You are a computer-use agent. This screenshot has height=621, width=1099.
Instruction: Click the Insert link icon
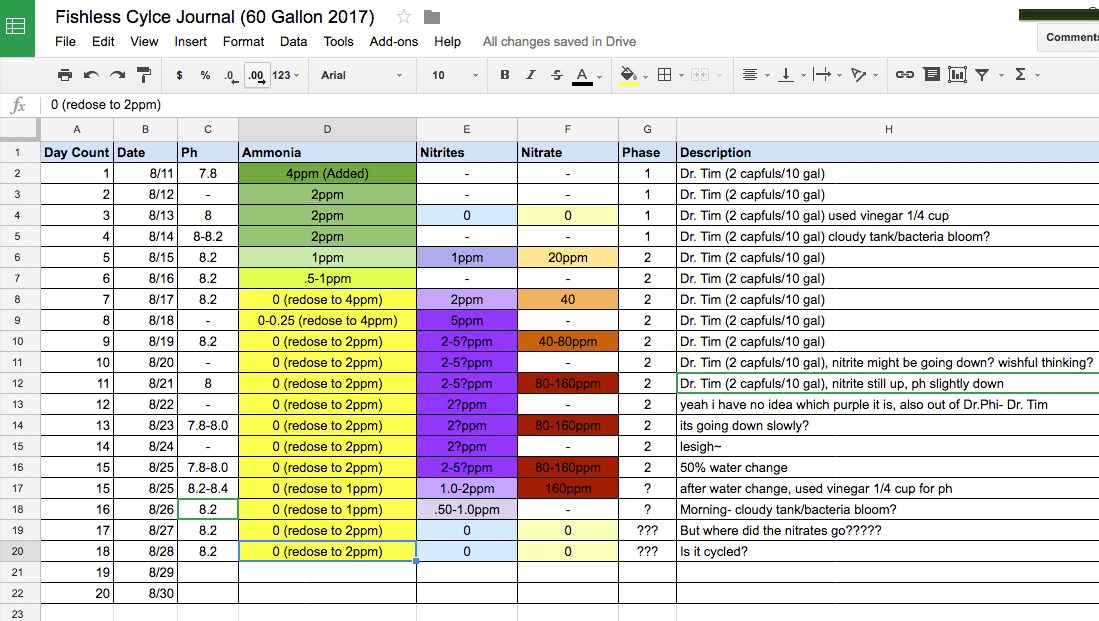(904, 75)
